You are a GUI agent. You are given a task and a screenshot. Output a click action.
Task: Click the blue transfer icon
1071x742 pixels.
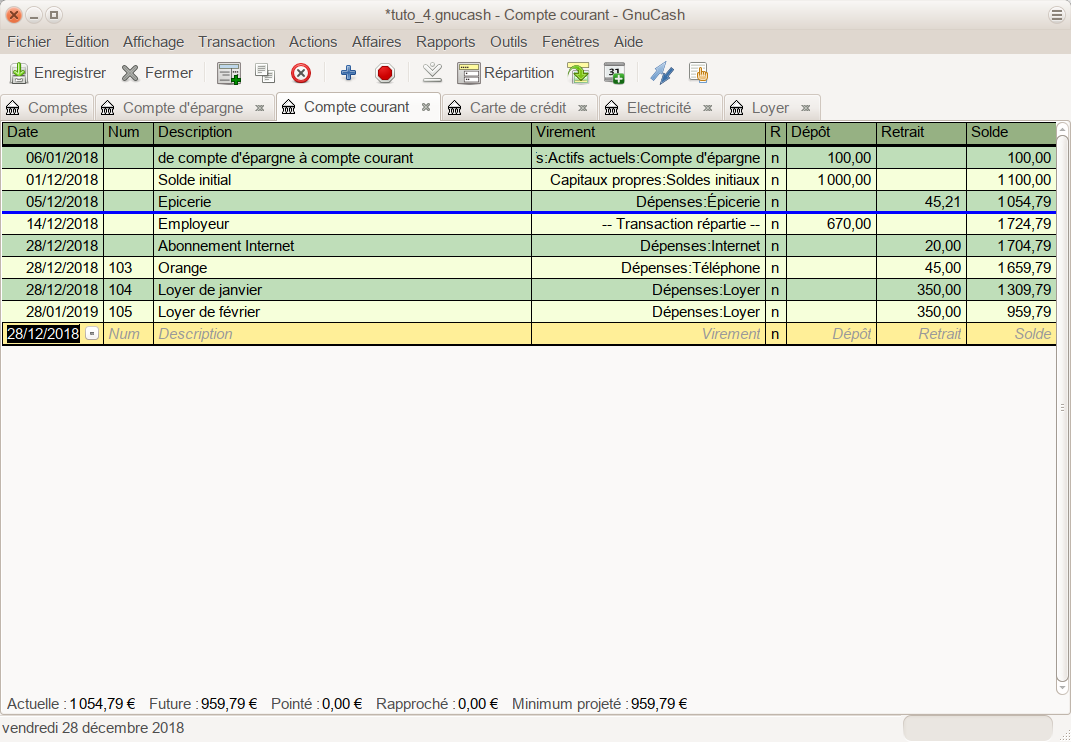662,73
